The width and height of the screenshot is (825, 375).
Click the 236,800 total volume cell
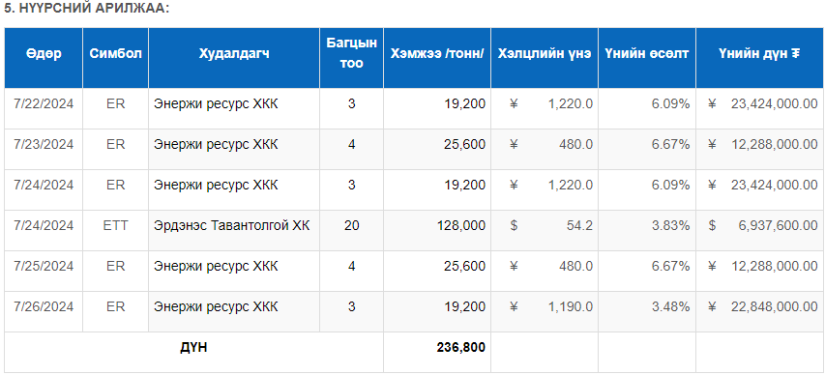pos(437,352)
